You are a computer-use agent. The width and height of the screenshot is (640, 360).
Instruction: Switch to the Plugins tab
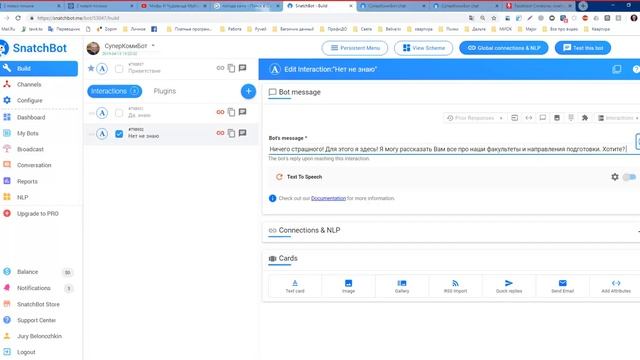165,91
